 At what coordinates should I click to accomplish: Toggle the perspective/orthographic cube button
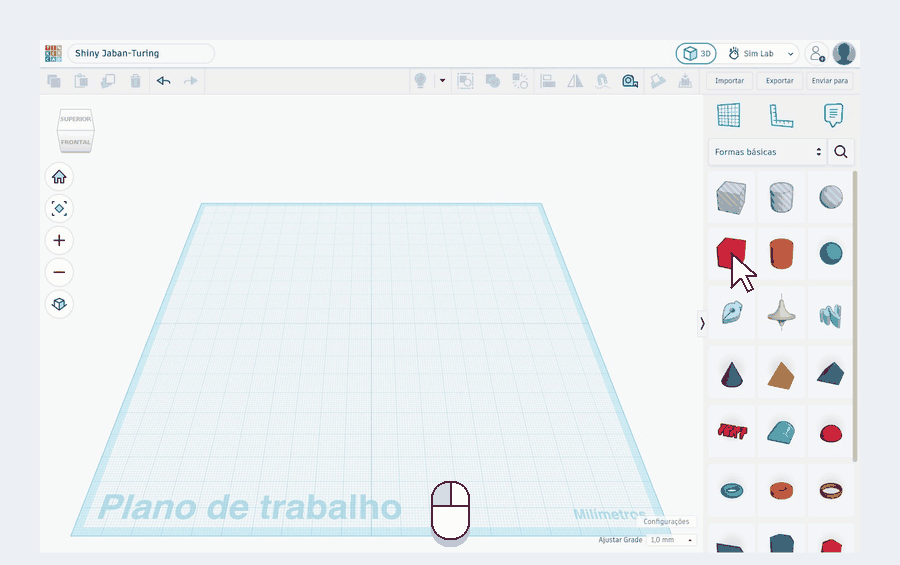click(x=59, y=304)
